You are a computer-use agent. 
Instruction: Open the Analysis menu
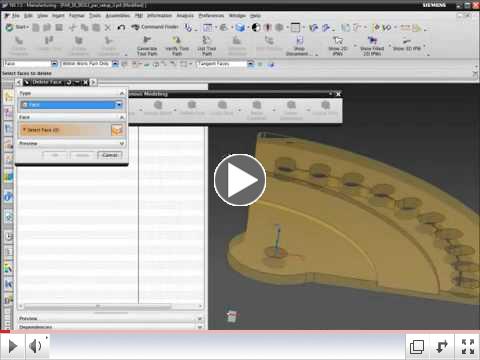[185, 16]
